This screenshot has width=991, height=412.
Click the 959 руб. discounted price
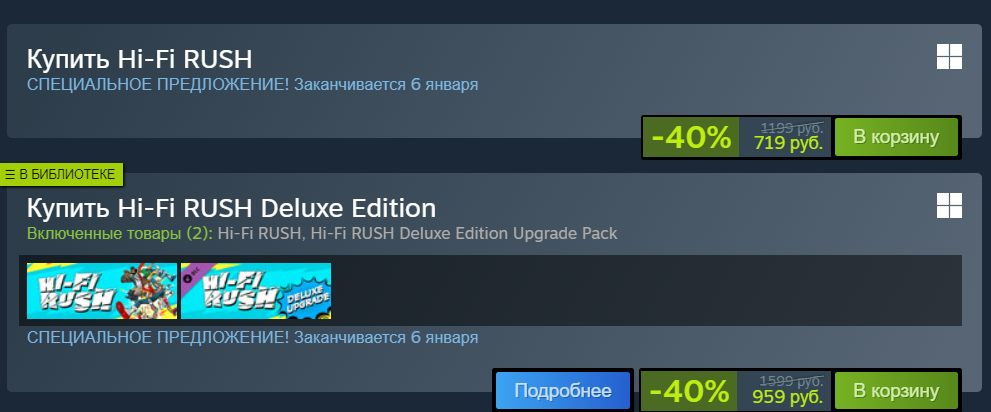pyautogui.click(x=787, y=397)
